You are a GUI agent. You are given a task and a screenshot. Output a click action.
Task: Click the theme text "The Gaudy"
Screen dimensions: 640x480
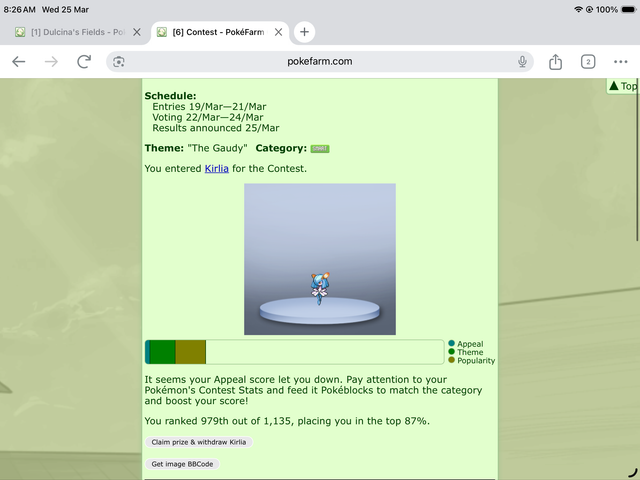coord(217,148)
